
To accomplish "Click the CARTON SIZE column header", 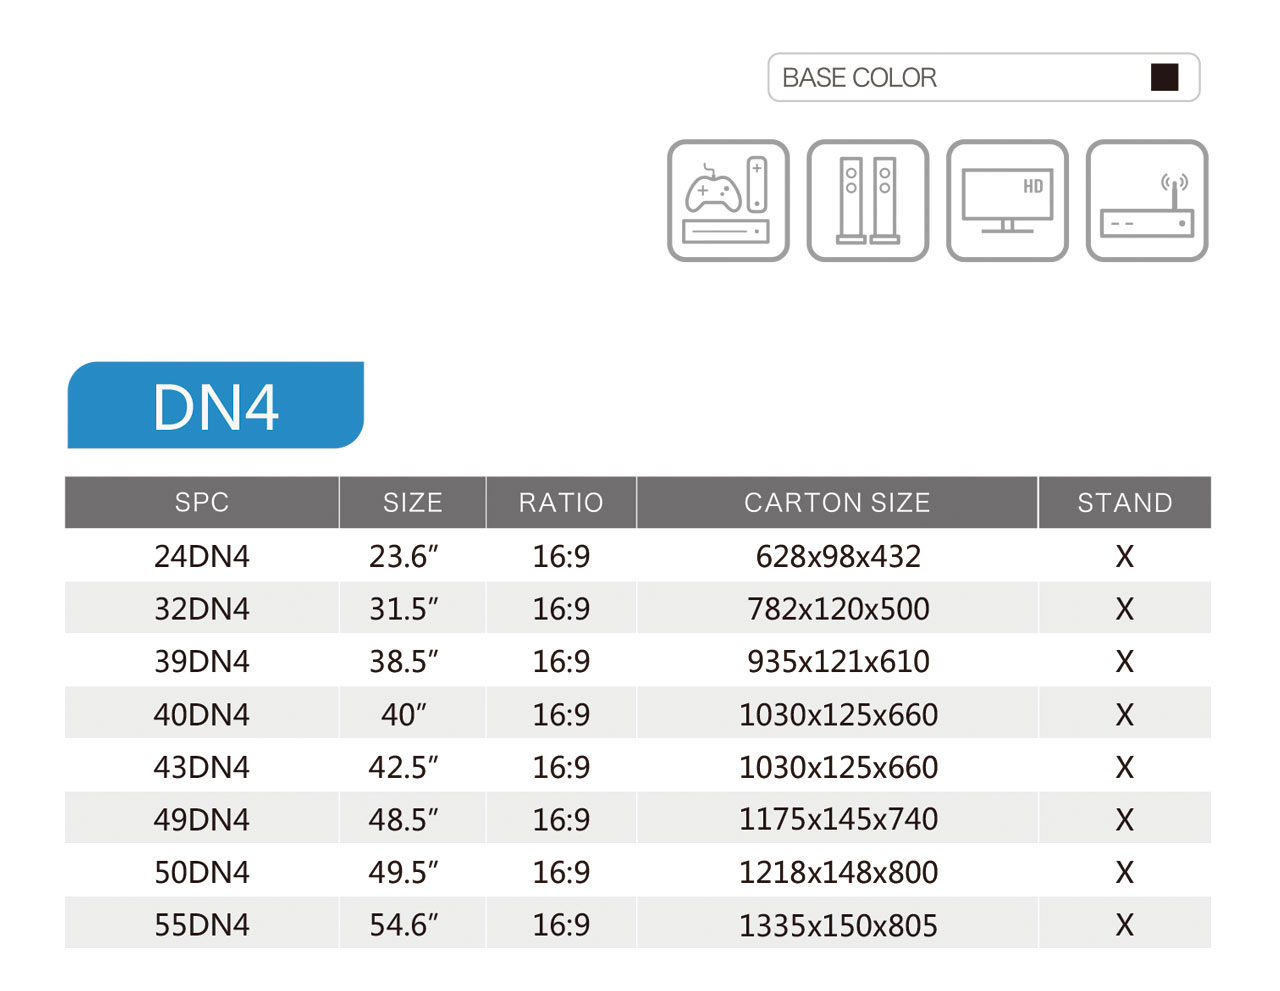I will (x=837, y=502).
